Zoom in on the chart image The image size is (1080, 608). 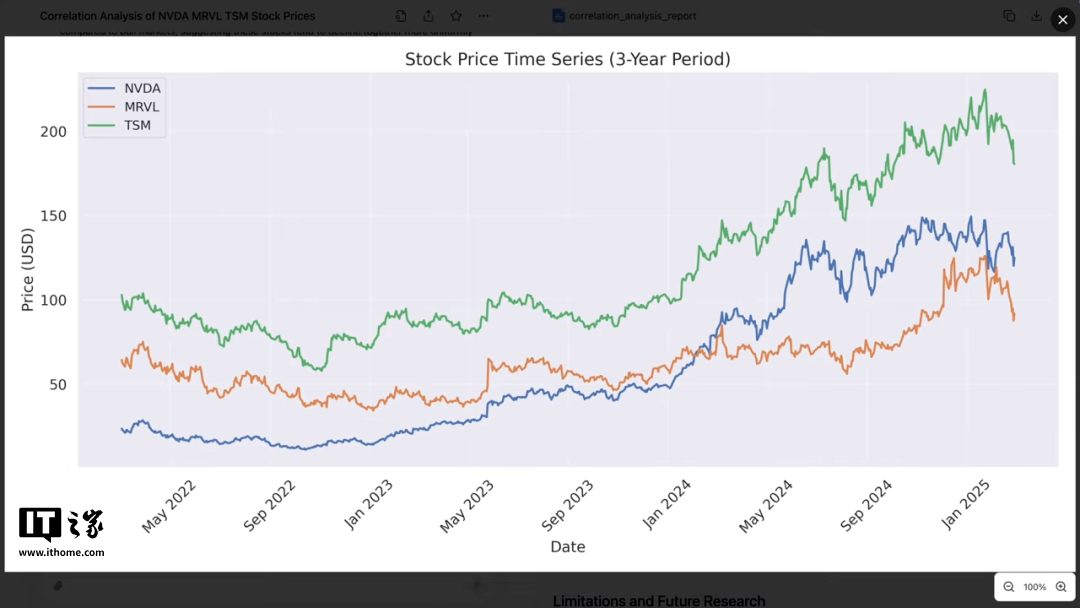(1061, 587)
